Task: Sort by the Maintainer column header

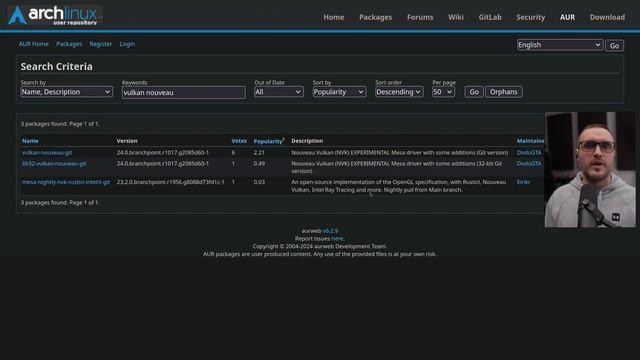Action: pos(530,141)
